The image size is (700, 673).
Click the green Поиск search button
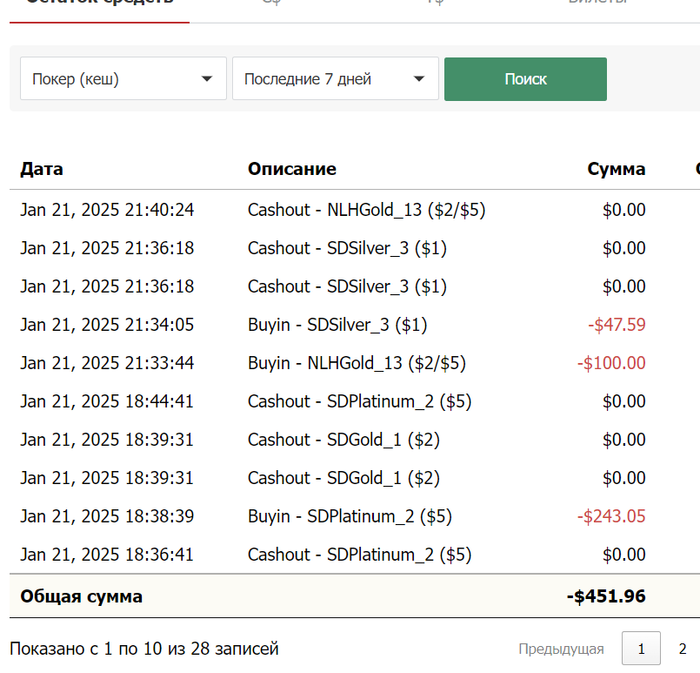pos(525,79)
